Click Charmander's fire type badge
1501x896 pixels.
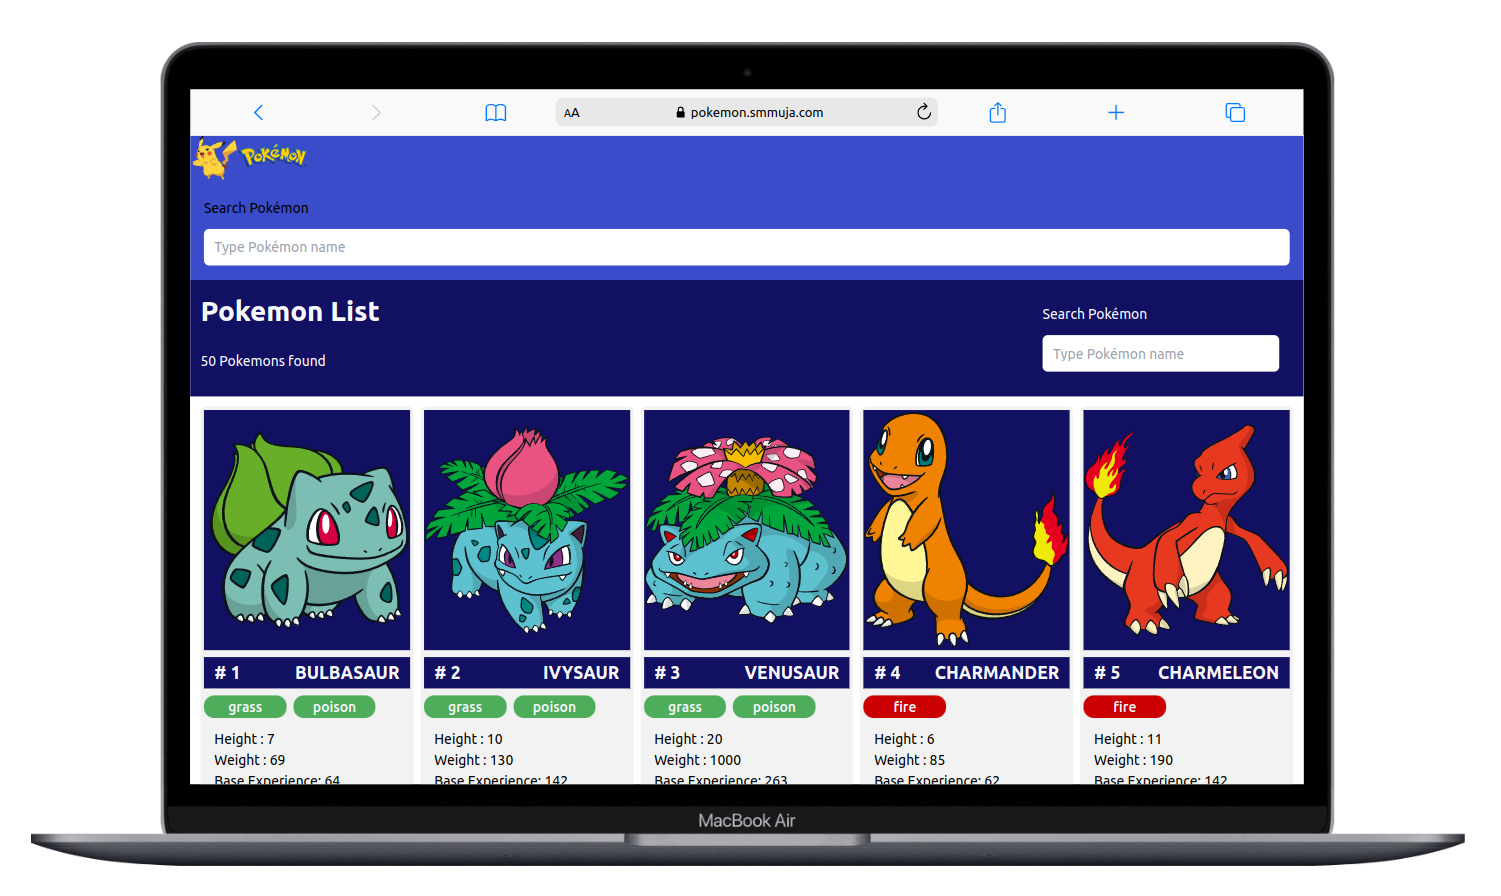click(x=905, y=707)
